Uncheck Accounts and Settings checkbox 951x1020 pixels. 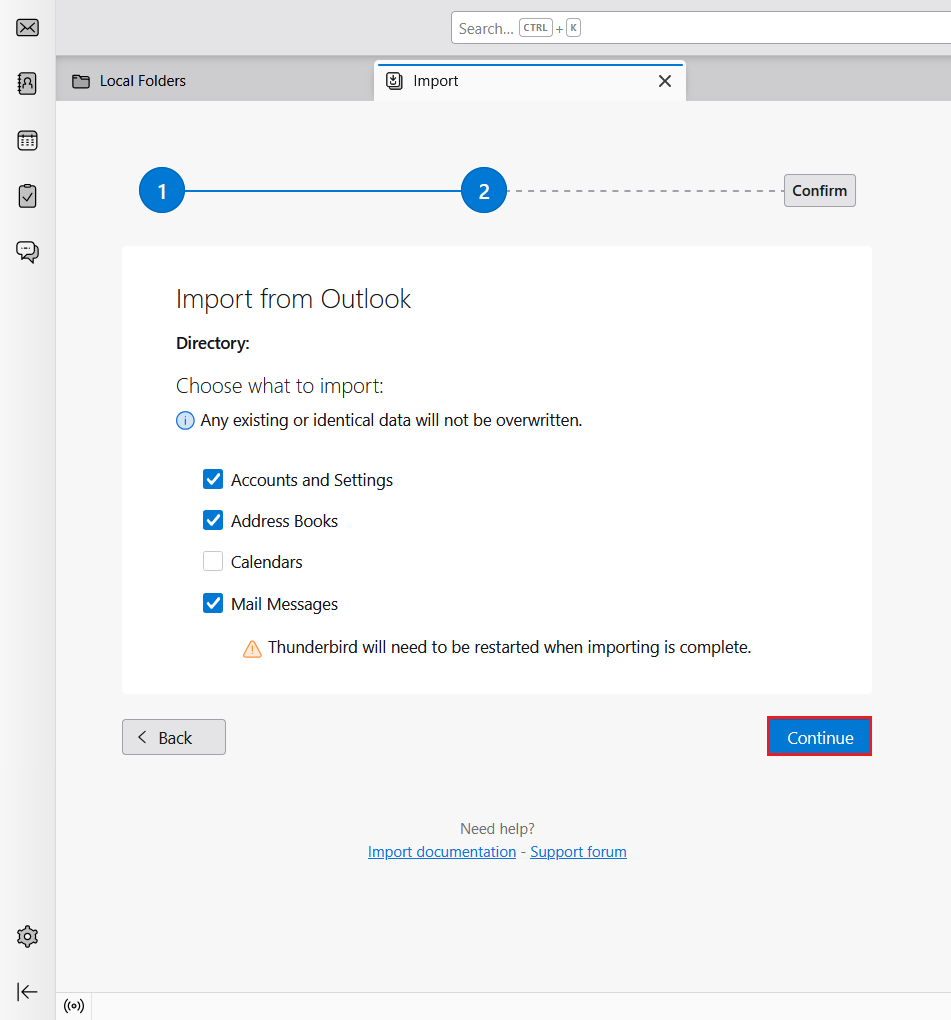point(213,479)
